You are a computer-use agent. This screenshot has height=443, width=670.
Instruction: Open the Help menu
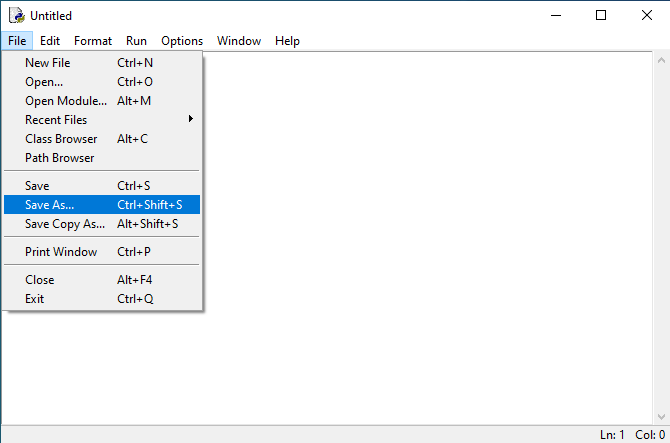coord(287,41)
